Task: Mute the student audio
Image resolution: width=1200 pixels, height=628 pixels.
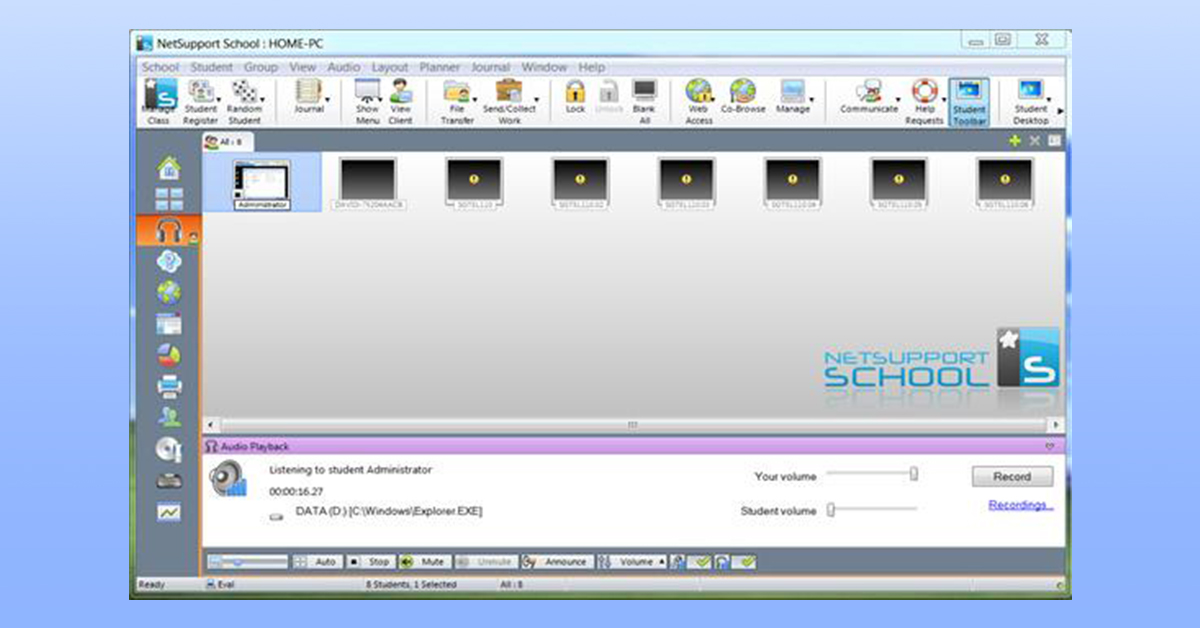Action: click(423, 562)
